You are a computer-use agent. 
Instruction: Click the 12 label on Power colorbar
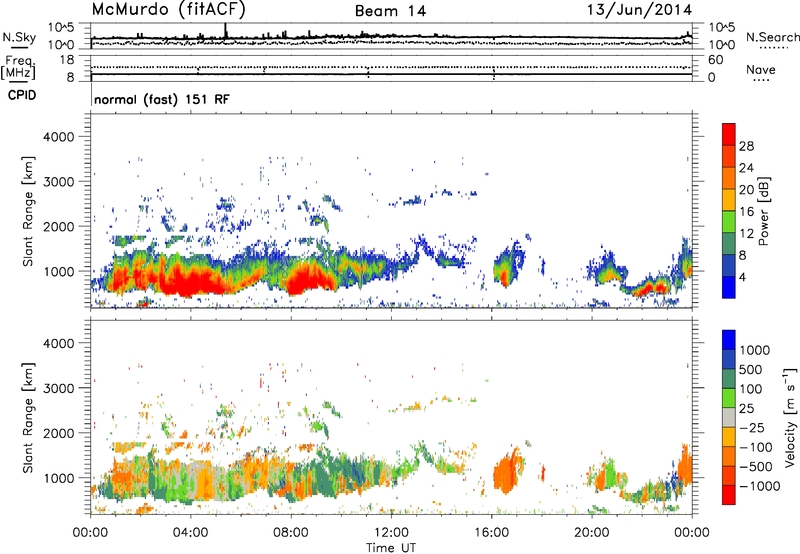click(x=746, y=234)
